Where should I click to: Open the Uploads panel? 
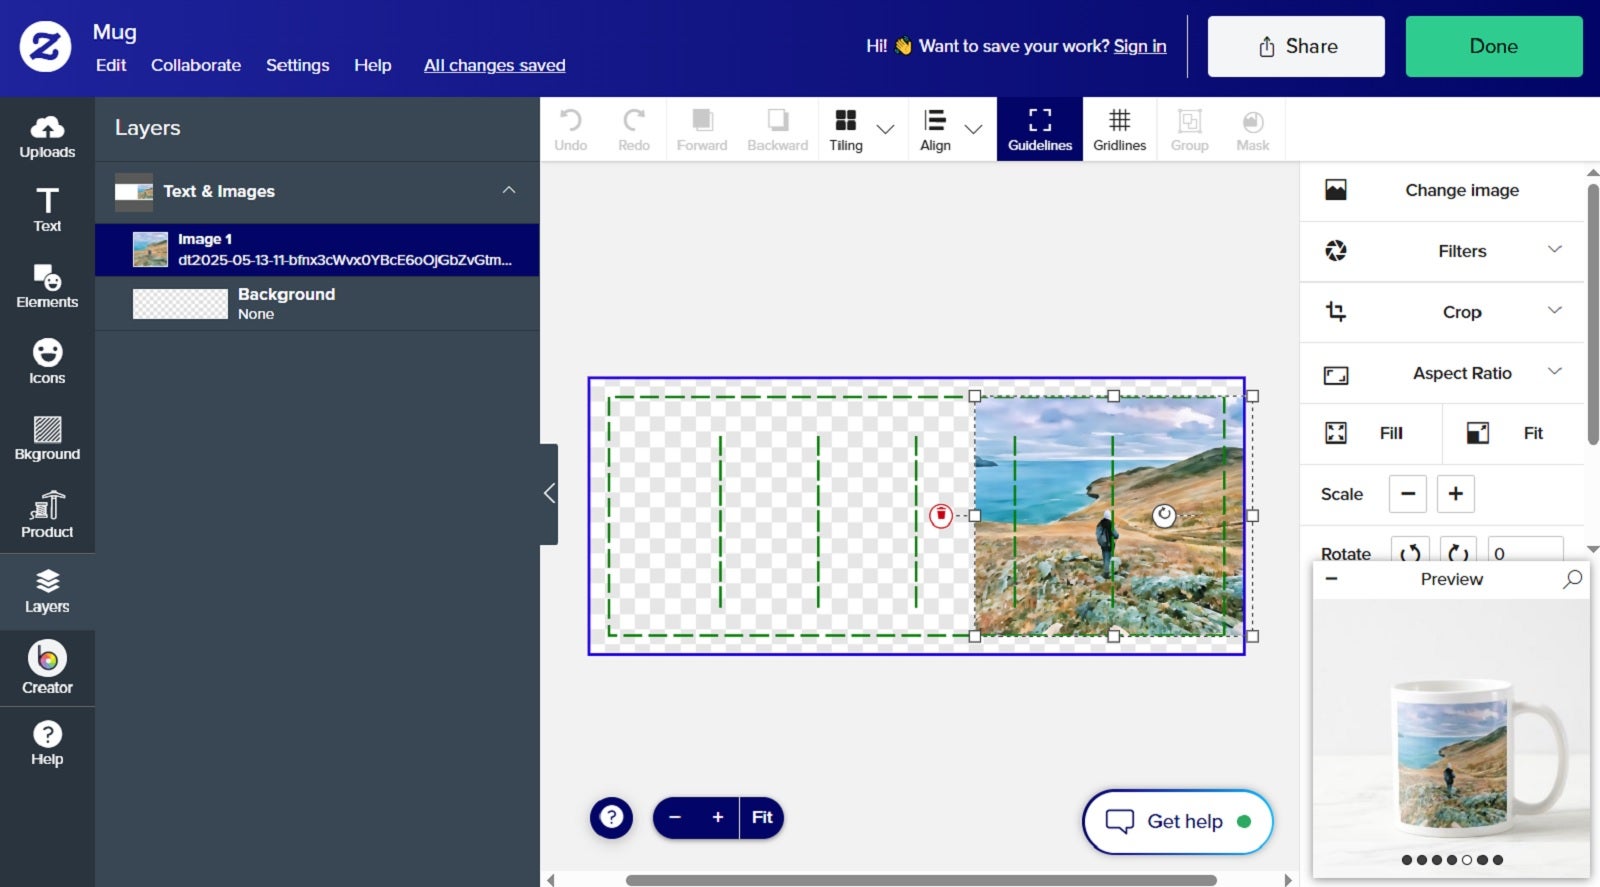point(47,137)
